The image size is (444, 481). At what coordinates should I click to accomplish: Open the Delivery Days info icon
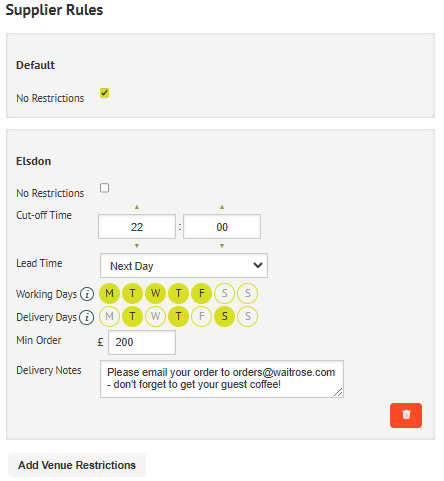(87, 317)
